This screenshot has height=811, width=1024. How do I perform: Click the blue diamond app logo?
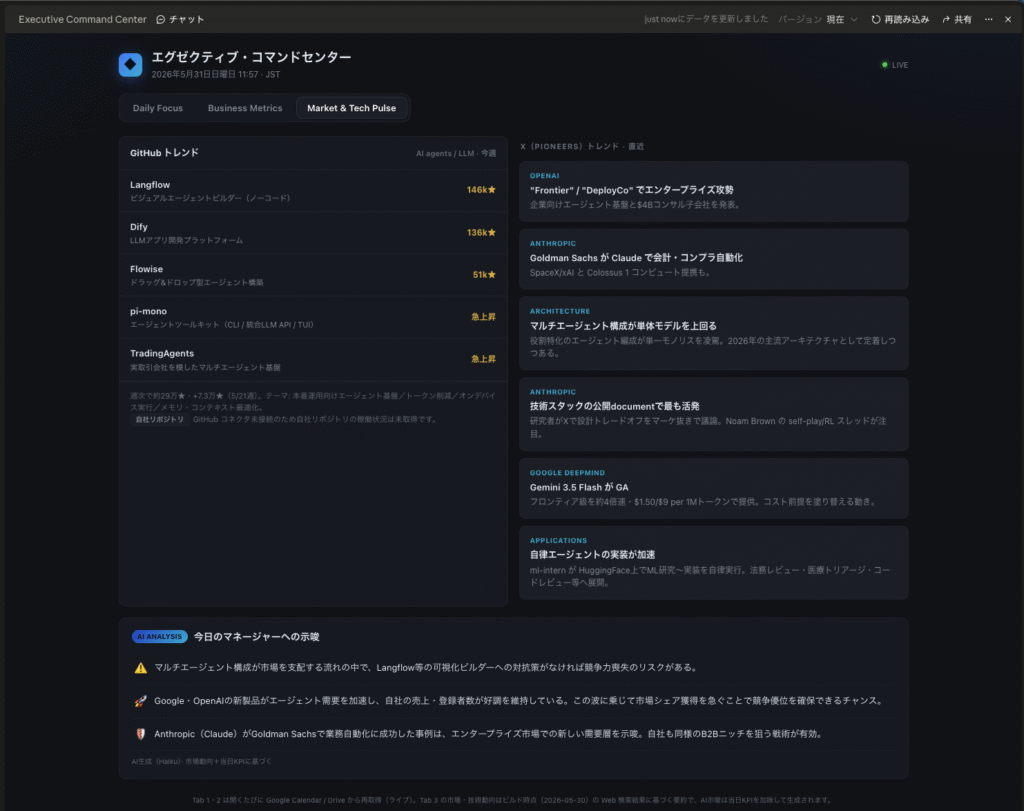click(131, 65)
